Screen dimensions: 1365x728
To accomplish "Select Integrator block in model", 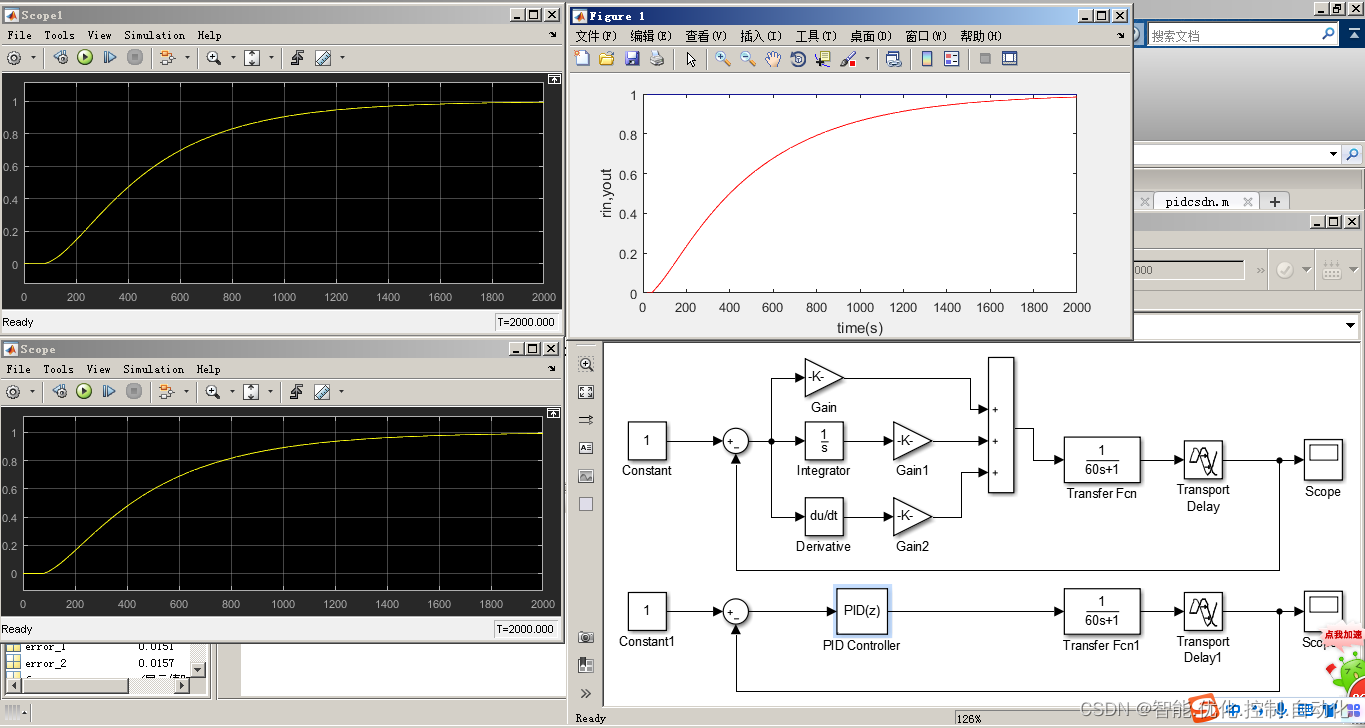I will click(823, 440).
